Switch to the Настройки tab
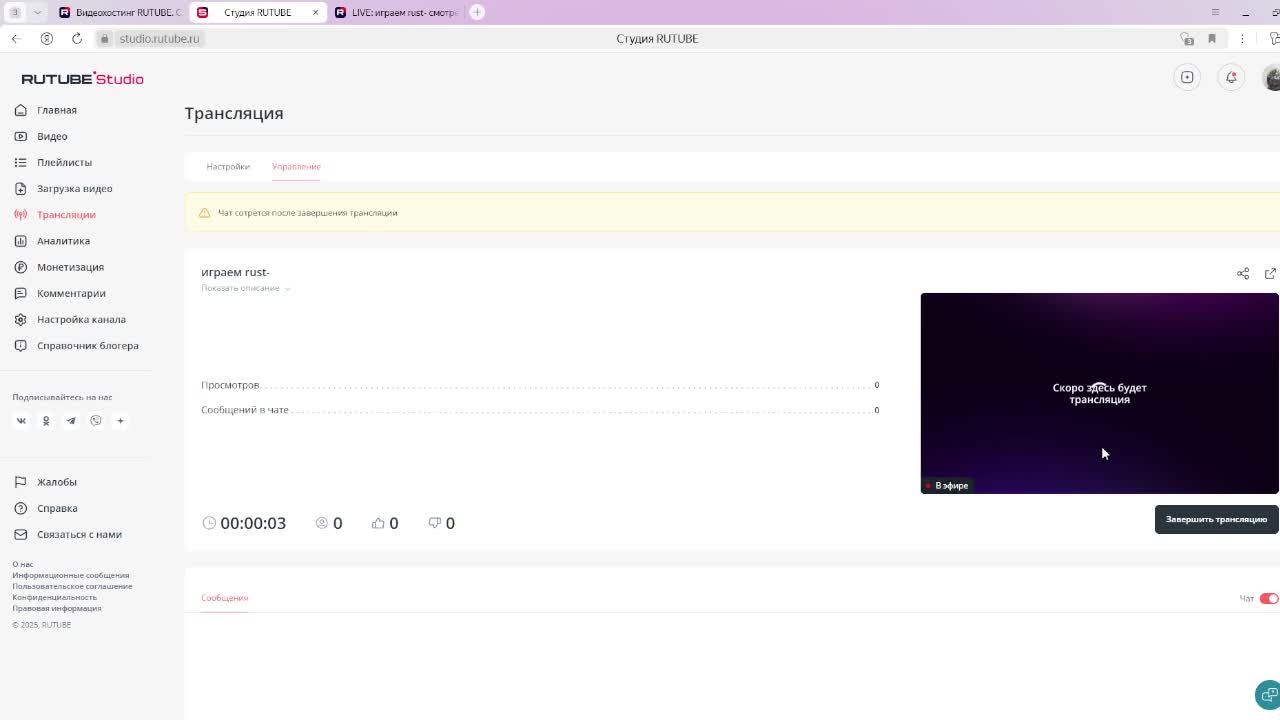The width and height of the screenshot is (1280, 720). click(x=228, y=166)
